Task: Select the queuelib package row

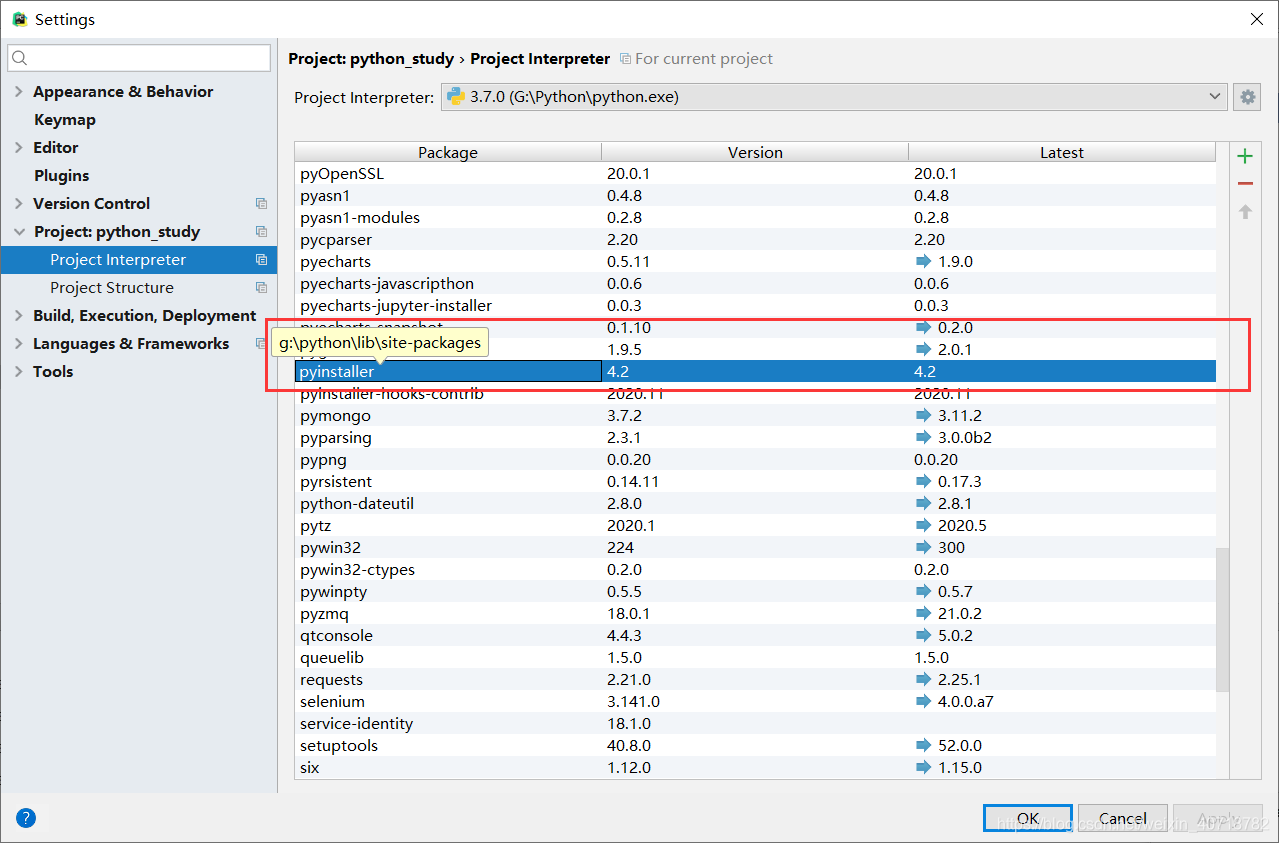Action: point(755,657)
